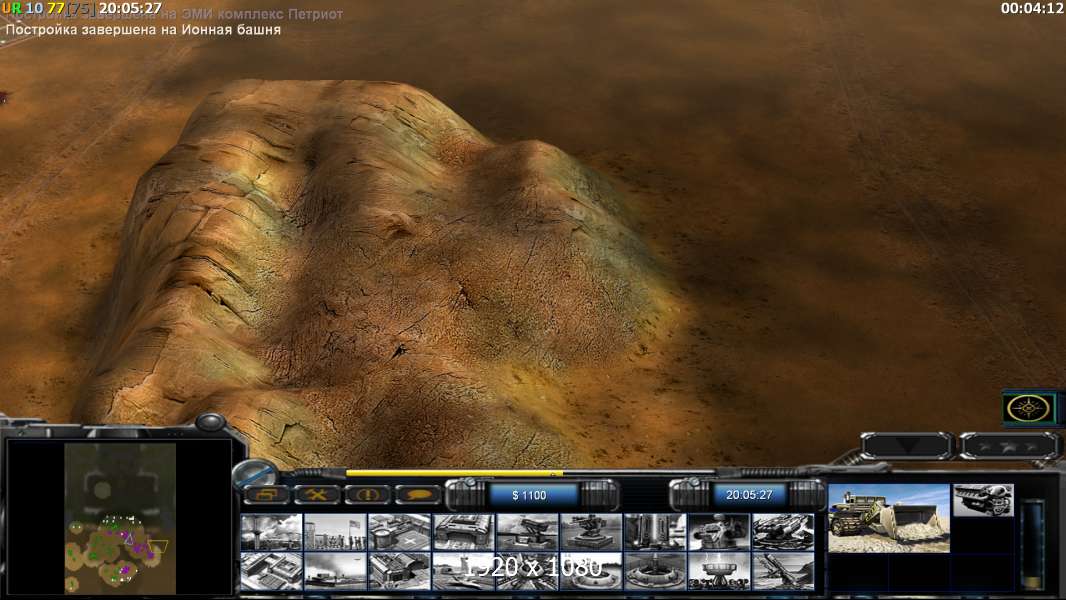
Task: Collapse control bar with down-triangle button
Action: point(906,446)
